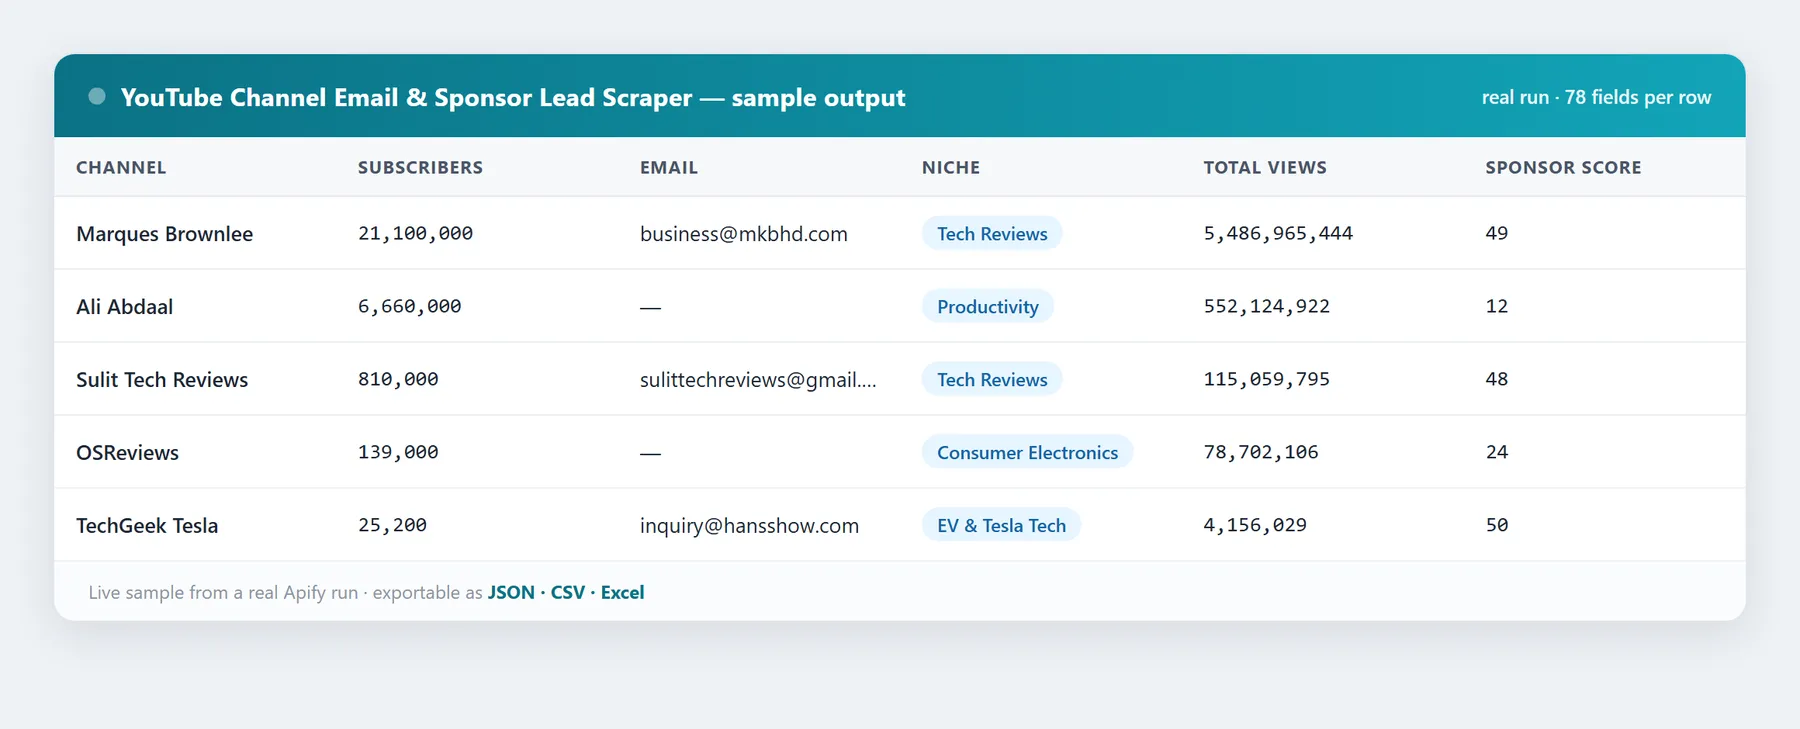Click sponsor score 24
1800x729 pixels.
pos(1496,452)
